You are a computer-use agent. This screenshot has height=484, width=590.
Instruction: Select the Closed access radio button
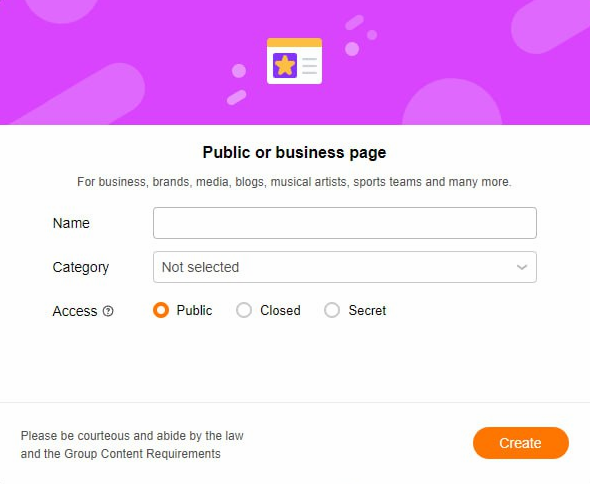[x=244, y=310]
